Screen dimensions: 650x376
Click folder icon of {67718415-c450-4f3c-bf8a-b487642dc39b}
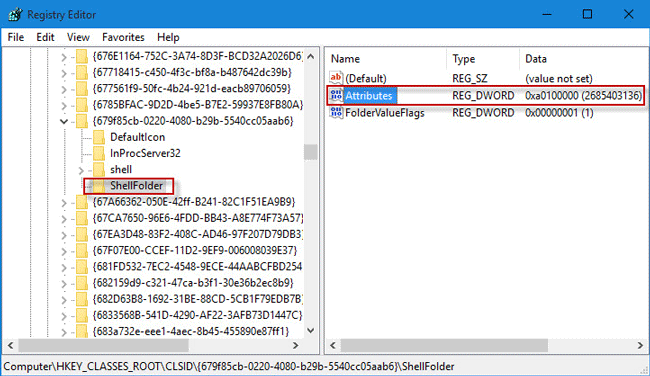point(82,72)
